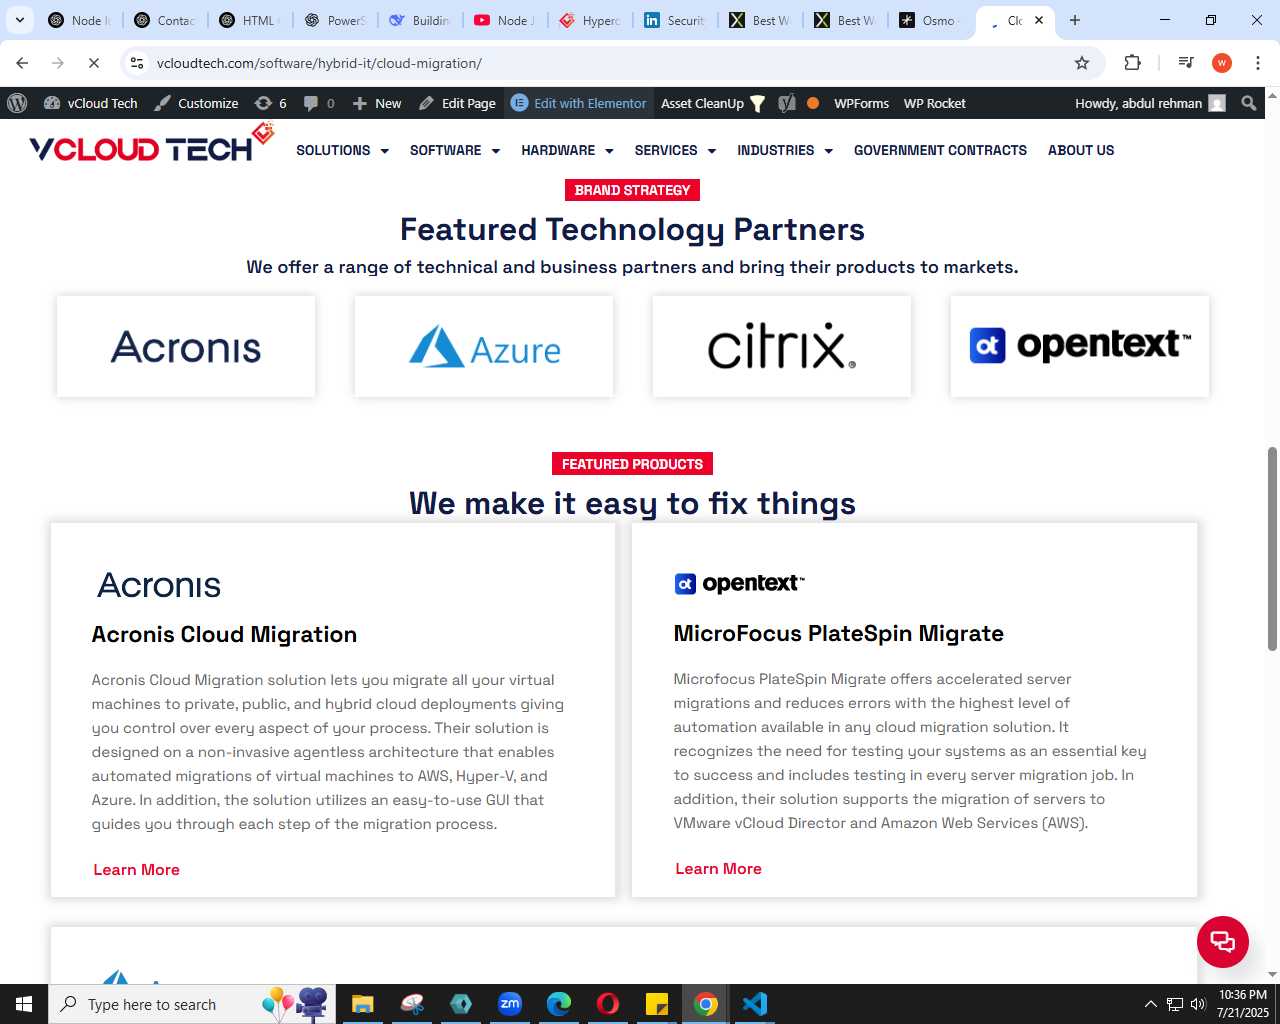Image resolution: width=1280 pixels, height=1024 pixels.
Task: Open Visual Studio Code from taskbar
Action: [x=755, y=1004]
